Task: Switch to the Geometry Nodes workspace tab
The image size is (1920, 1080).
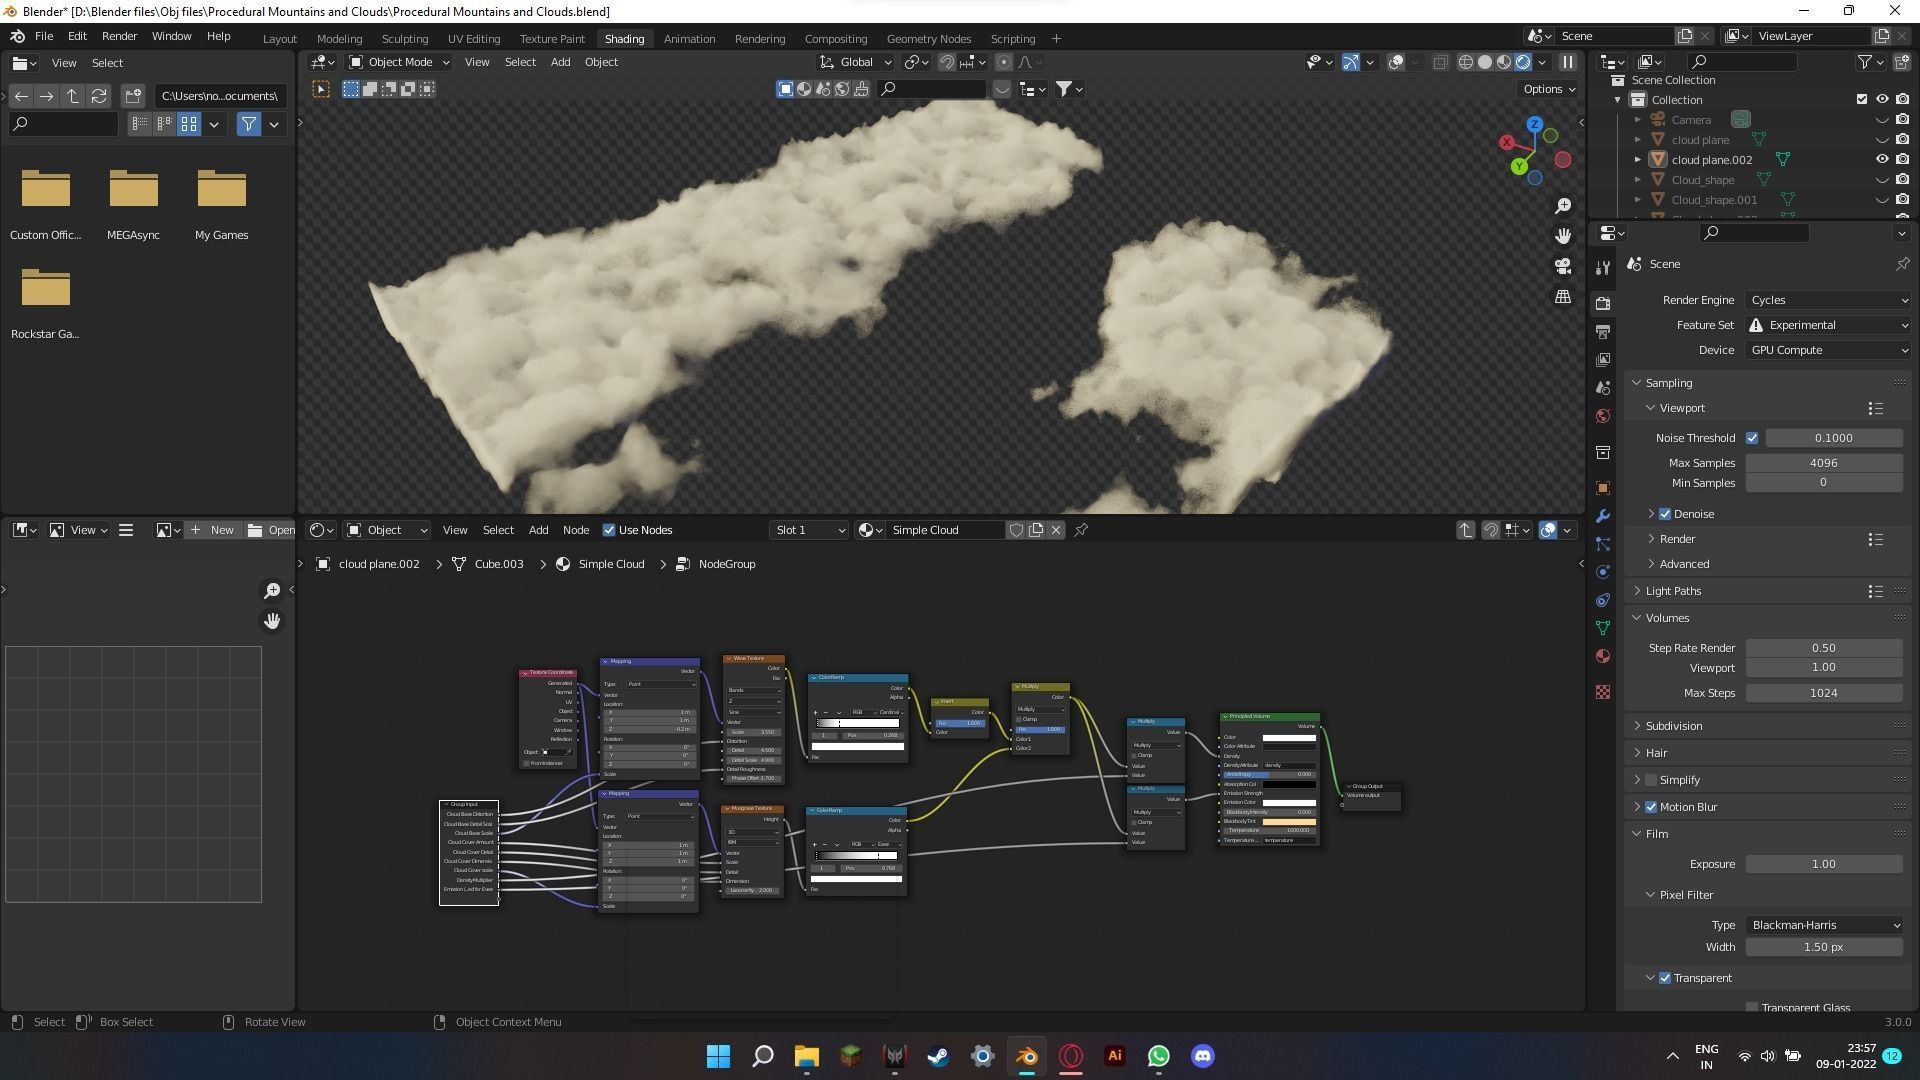Action: [928, 39]
